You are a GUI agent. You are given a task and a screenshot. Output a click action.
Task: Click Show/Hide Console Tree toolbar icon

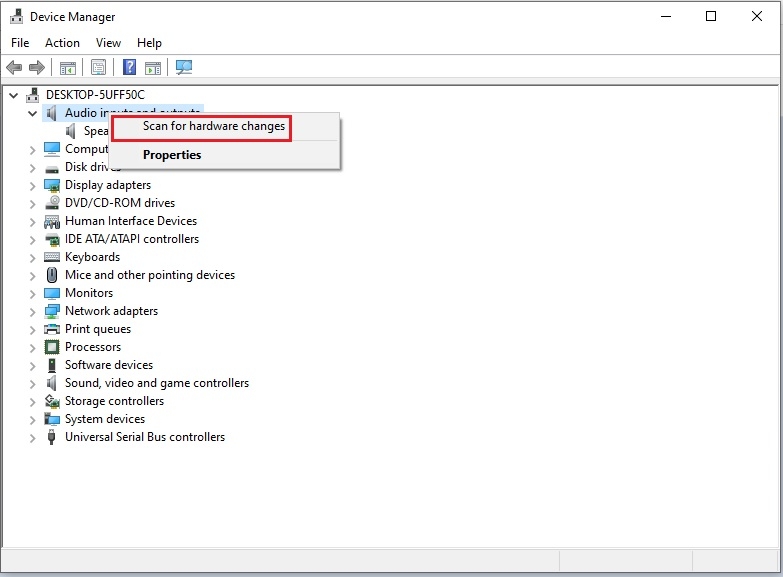click(x=67, y=67)
